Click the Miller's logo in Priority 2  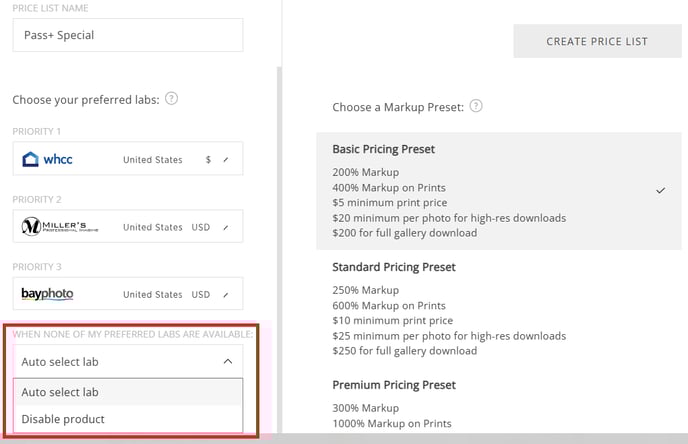click(60, 226)
